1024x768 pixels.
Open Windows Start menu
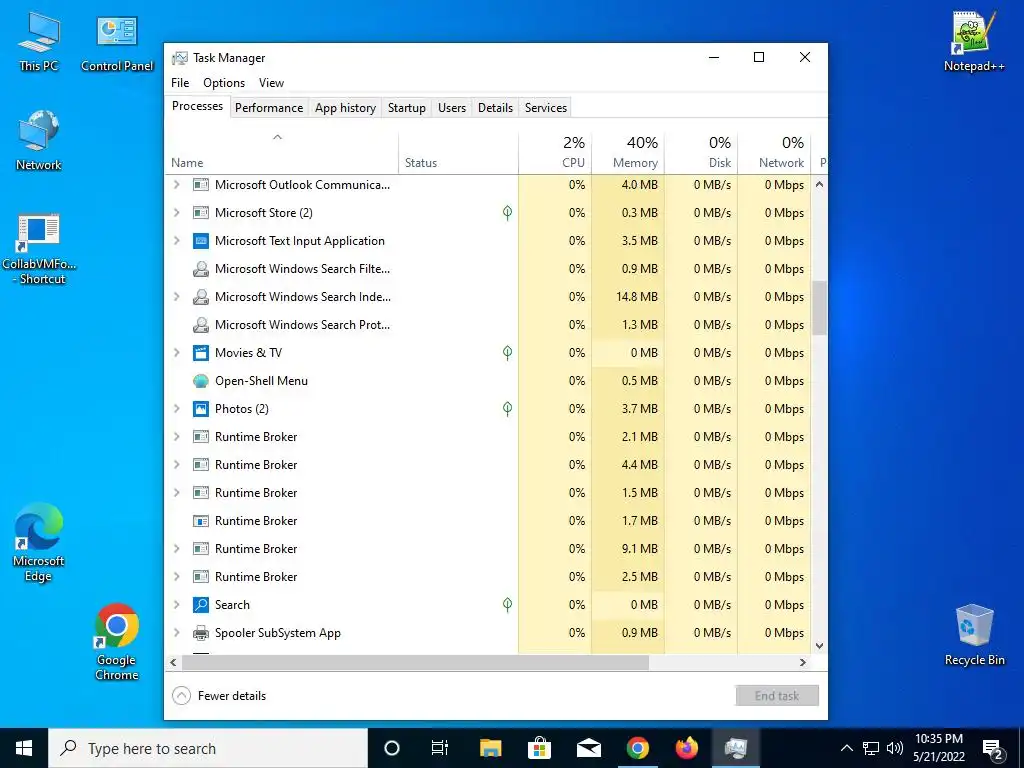(24, 748)
